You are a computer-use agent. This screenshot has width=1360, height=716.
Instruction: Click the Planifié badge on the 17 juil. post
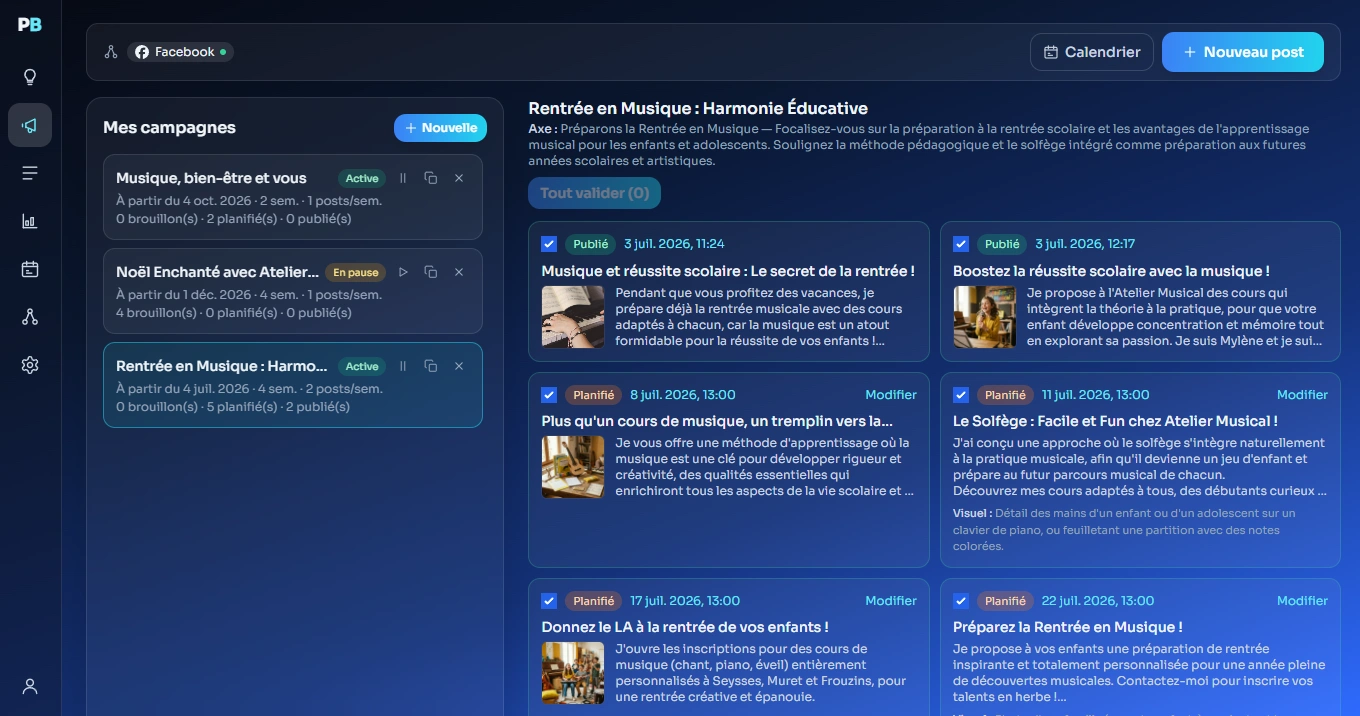point(593,601)
